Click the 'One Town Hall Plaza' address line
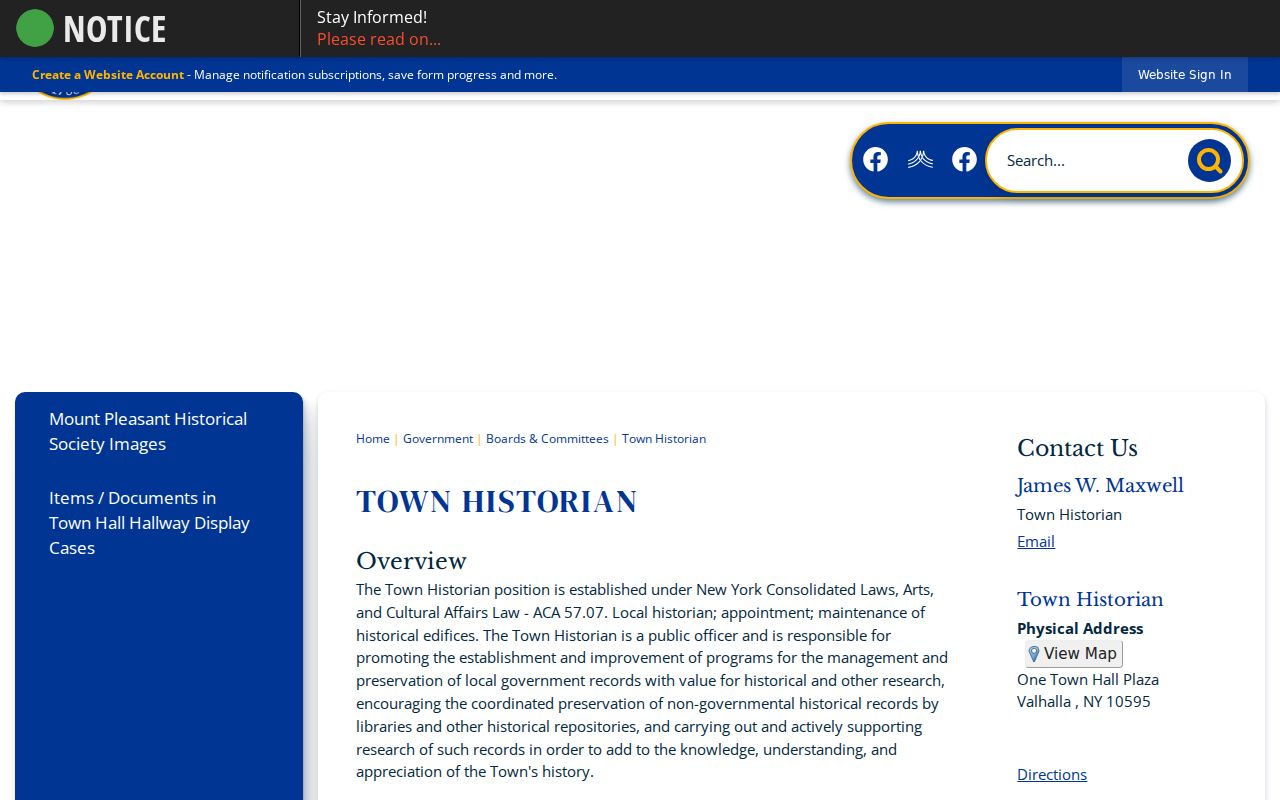 1088,679
